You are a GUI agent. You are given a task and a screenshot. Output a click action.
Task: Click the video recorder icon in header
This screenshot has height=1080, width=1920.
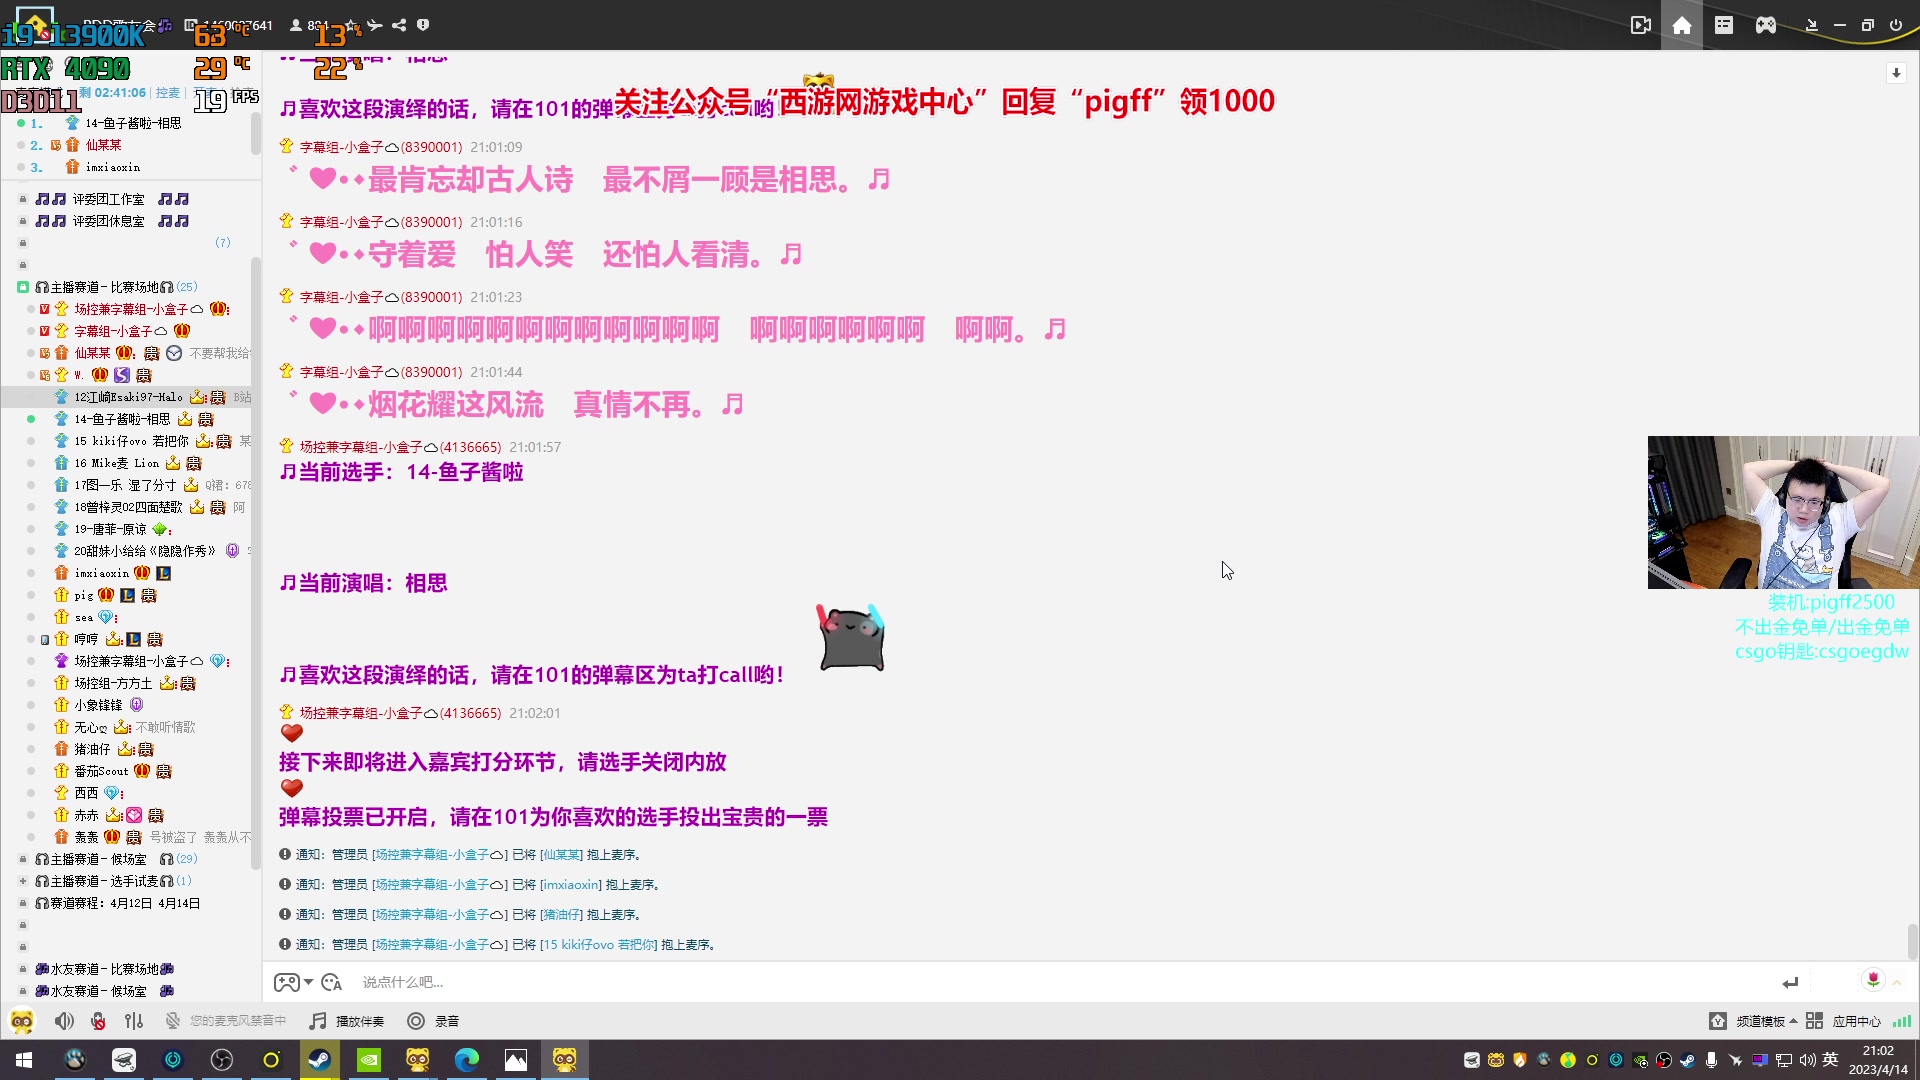pyautogui.click(x=1640, y=25)
